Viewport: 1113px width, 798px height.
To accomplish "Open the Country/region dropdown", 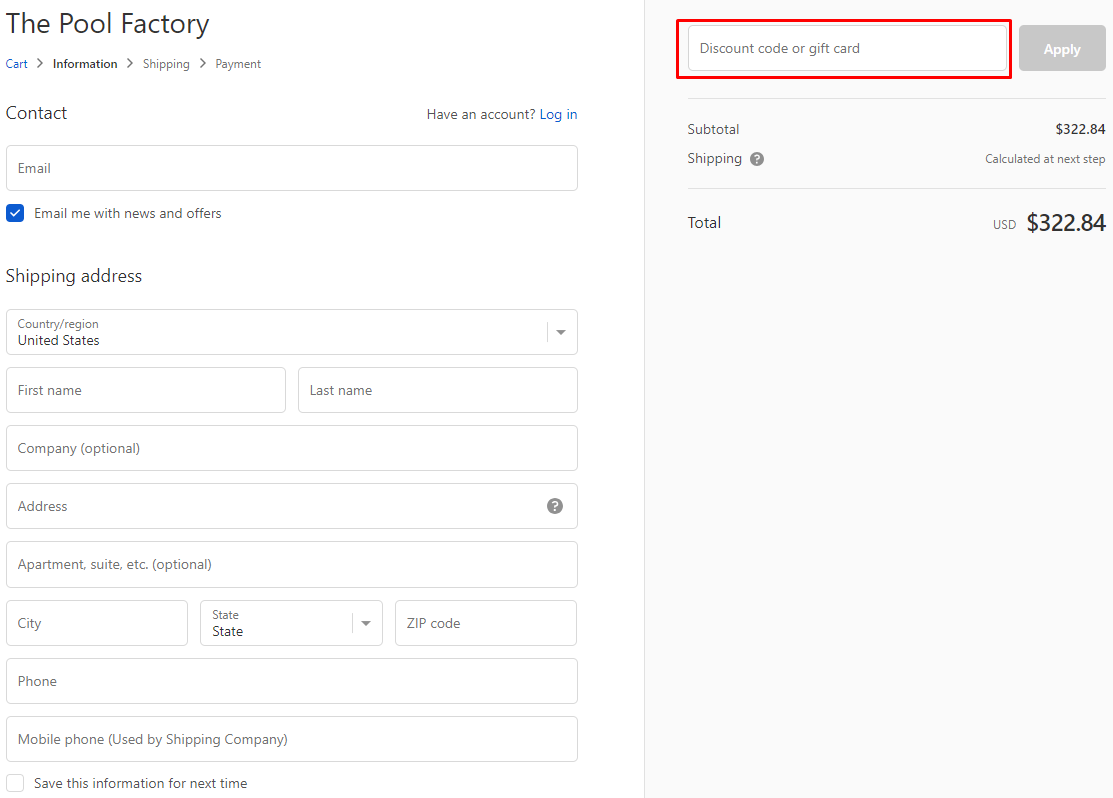I will pyautogui.click(x=291, y=332).
